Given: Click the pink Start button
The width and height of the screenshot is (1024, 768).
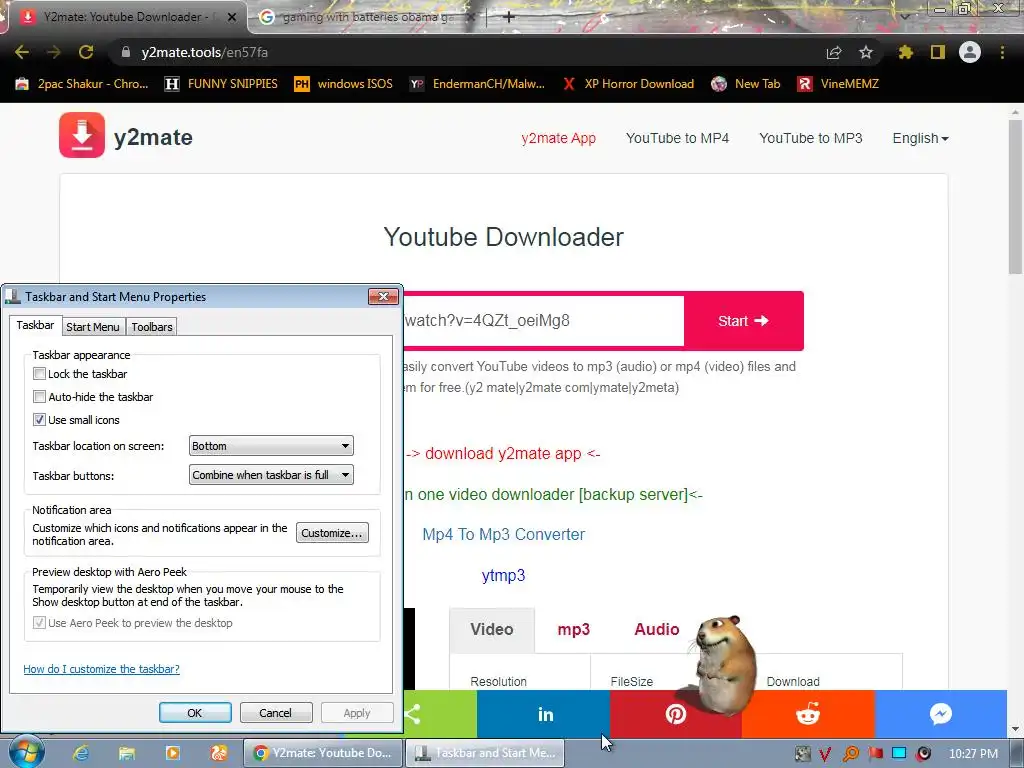Looking at the screenshot, I should tap(743, 321).
